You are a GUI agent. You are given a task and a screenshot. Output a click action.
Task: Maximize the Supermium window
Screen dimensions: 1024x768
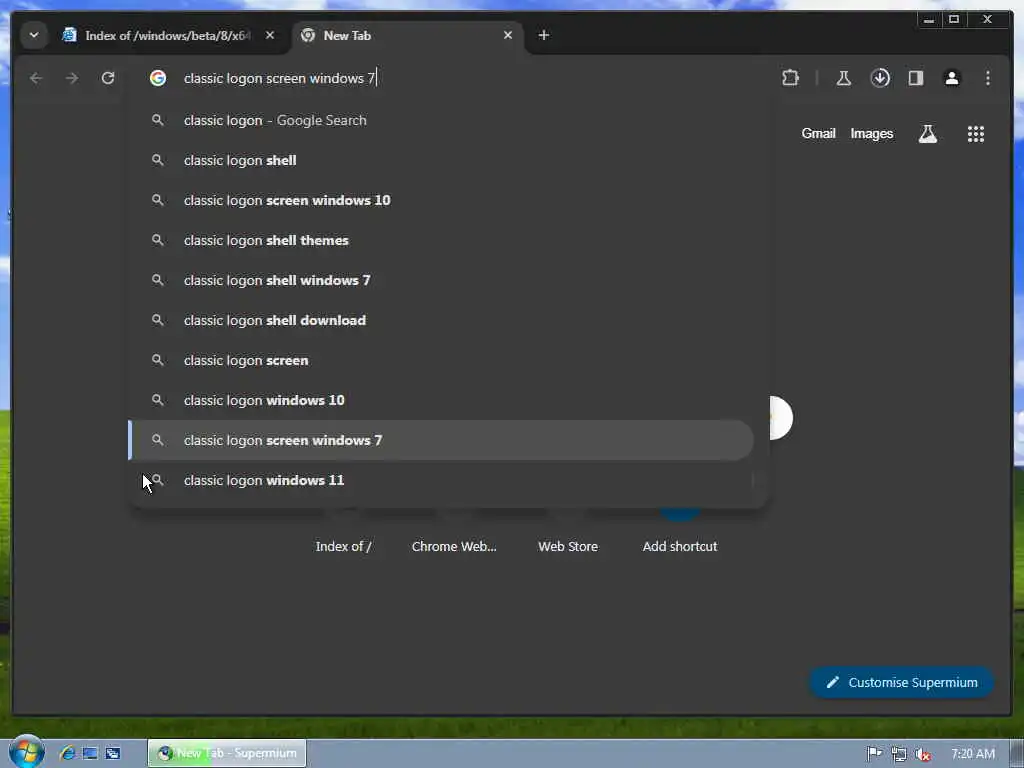(x=954, y=20)
